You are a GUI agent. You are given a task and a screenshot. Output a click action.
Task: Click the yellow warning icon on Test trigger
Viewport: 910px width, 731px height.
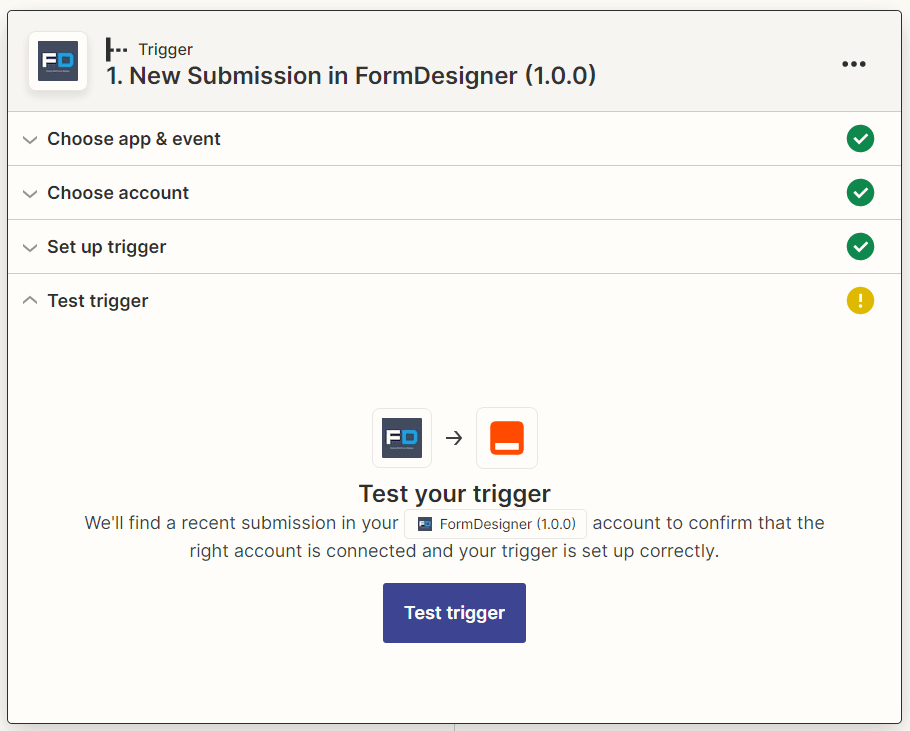[x=860, y=300]
